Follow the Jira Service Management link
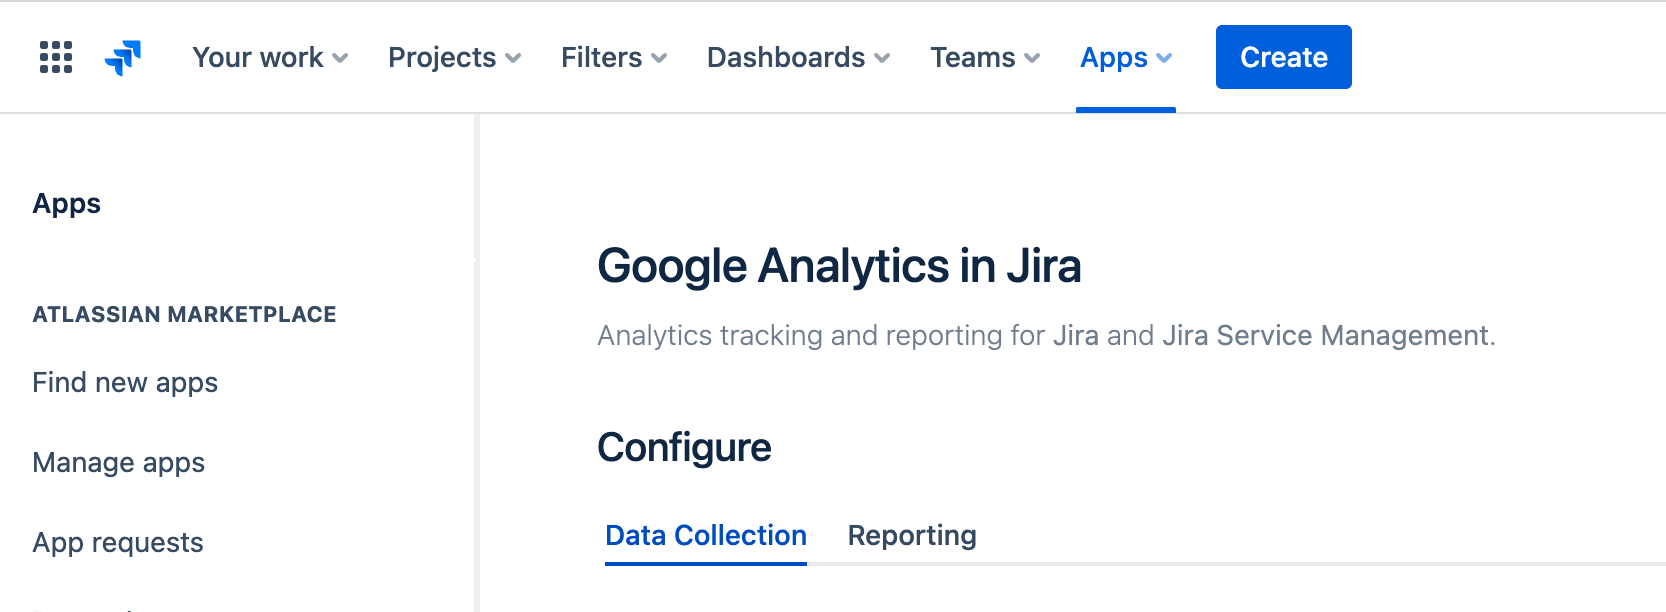This screenshot has width=1666, height=612. coord(1325,335)
